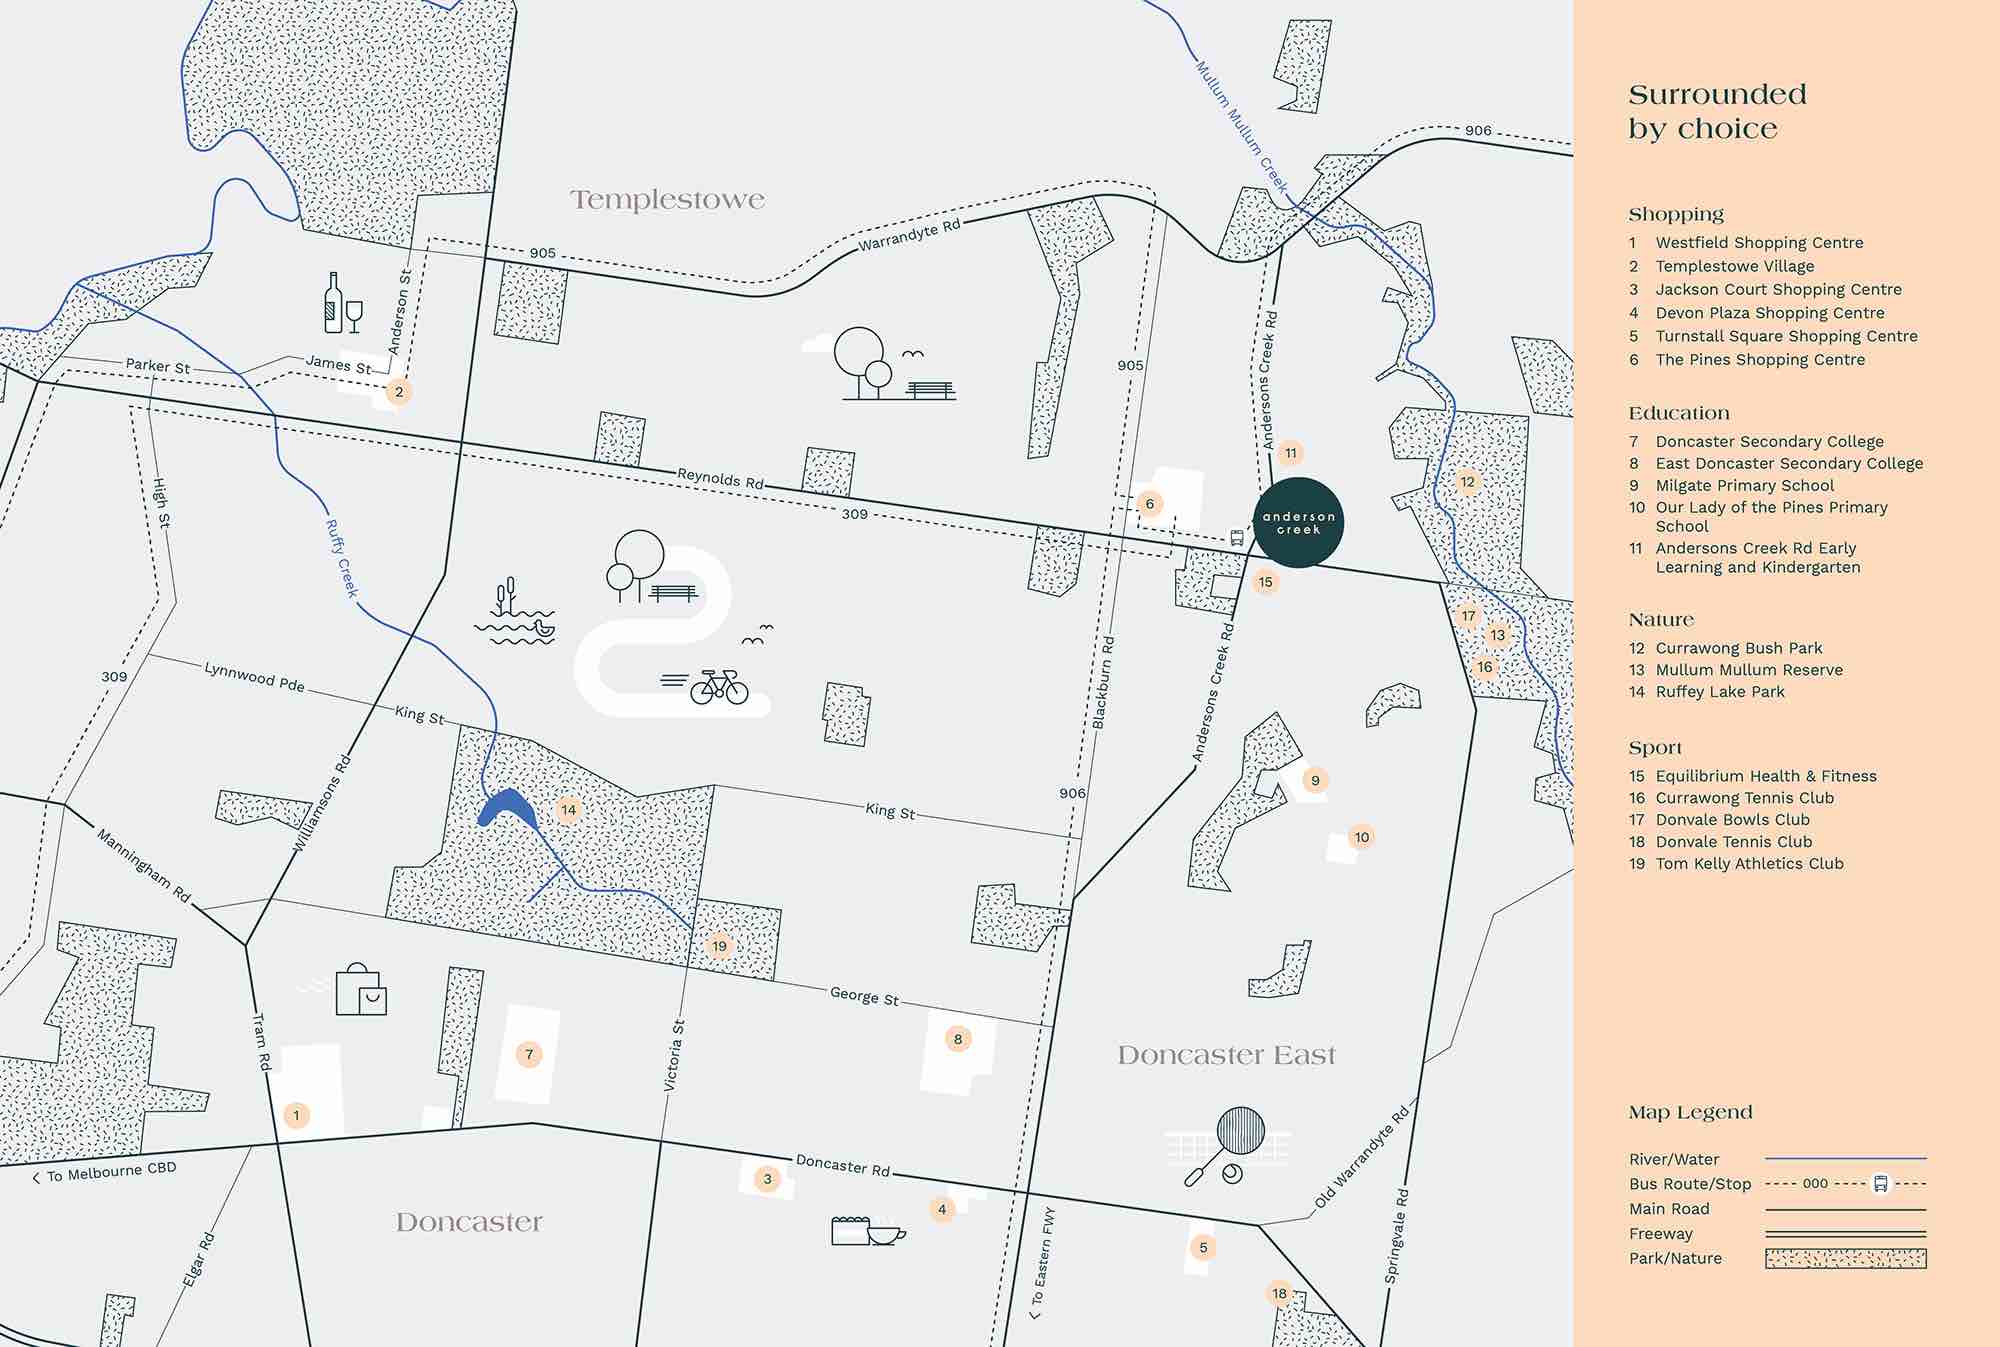This screenshot has height=1347, width=2000.
Task: Click map marker number 14 at Ruffey Lake
Action: 568,810
